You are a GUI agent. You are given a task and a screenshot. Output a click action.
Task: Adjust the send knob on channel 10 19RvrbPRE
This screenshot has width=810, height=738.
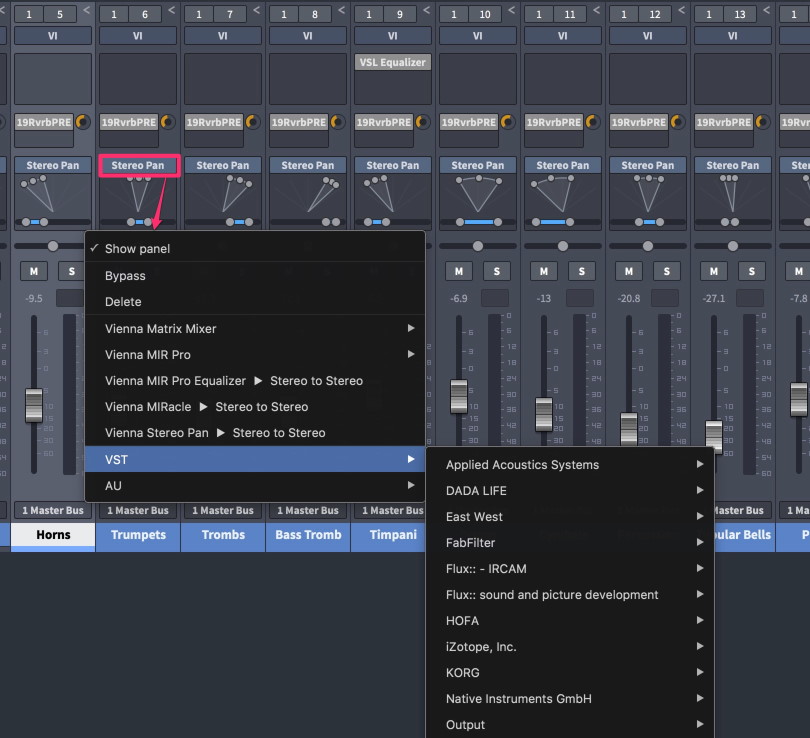click(x=508, y=122)
